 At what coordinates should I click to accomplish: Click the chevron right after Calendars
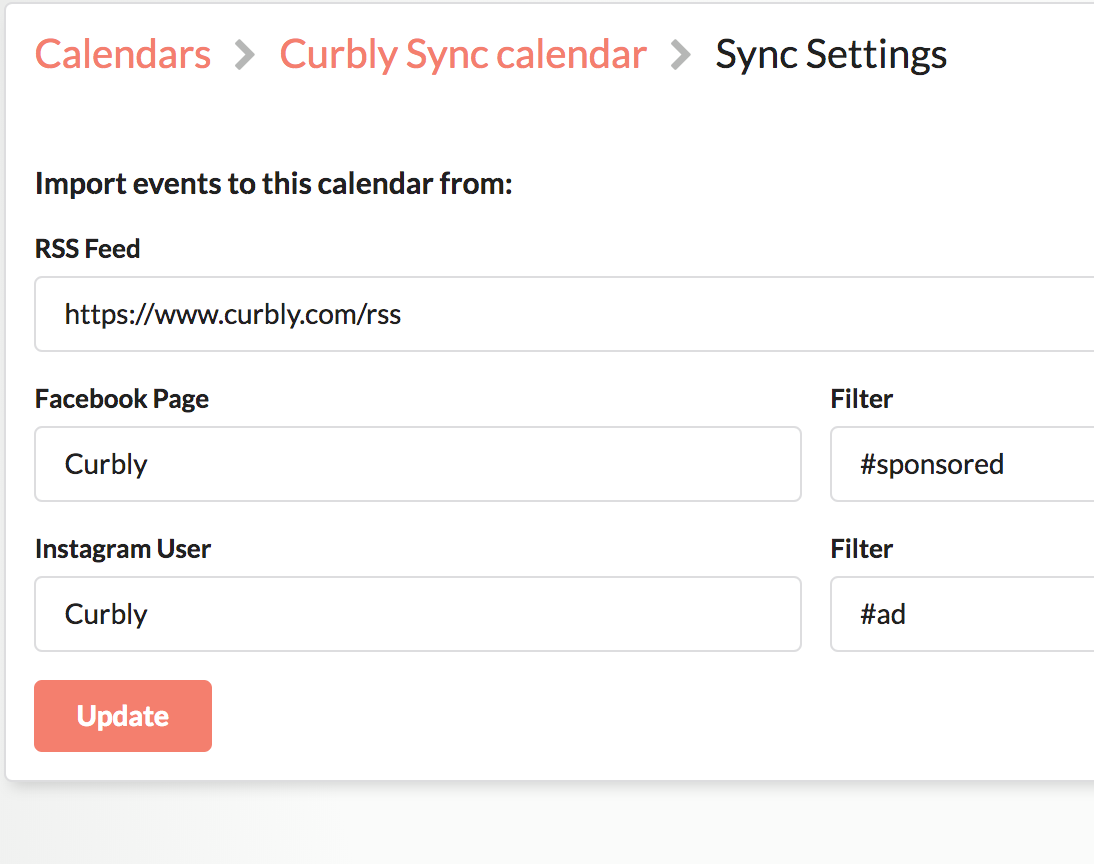(245, 55)
